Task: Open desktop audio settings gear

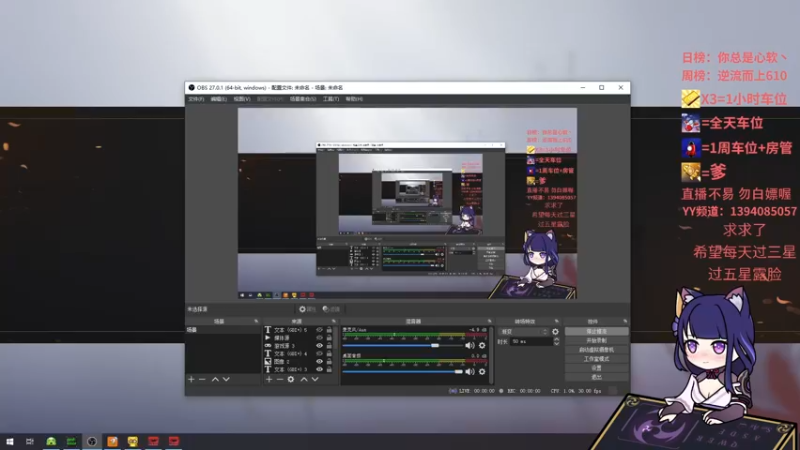Action: 482,371
